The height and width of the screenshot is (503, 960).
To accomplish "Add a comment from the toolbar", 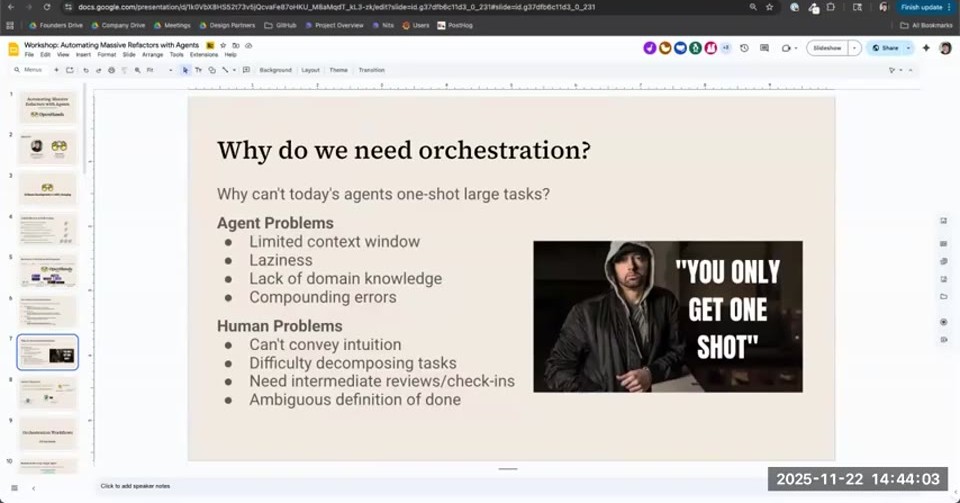I will click(x=246, y=70).
